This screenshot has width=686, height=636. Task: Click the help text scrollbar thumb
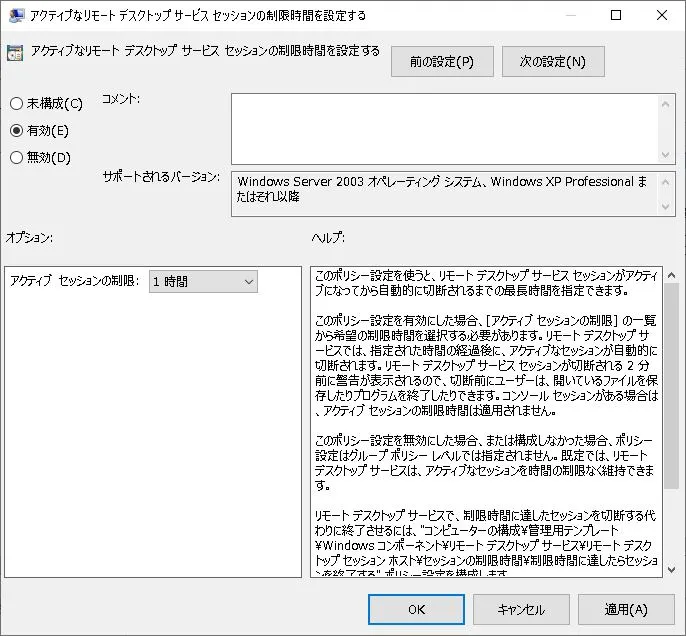(x=672, y=386)
